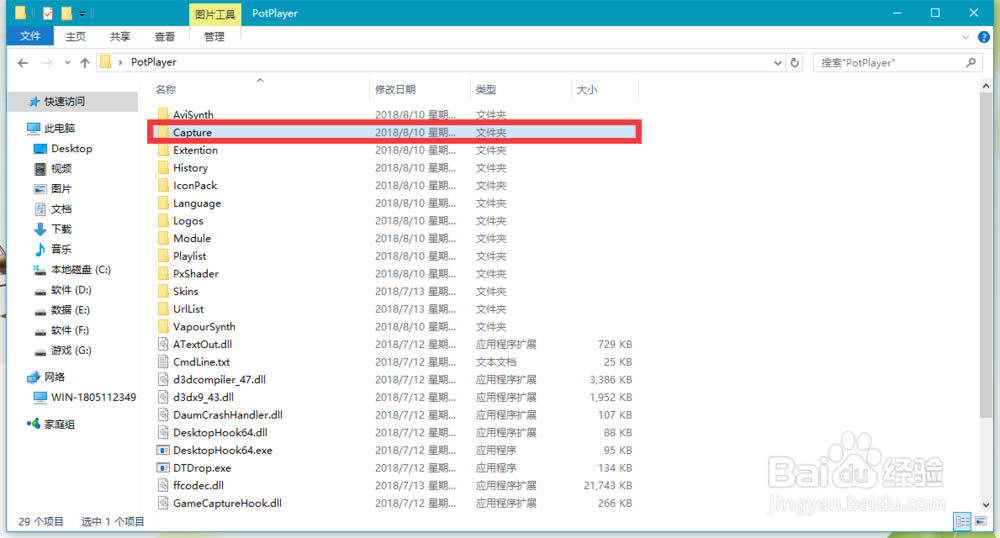Switch to details view layout
The height and width of the screenshot is (538, 1000).
(x=962, y=521)
